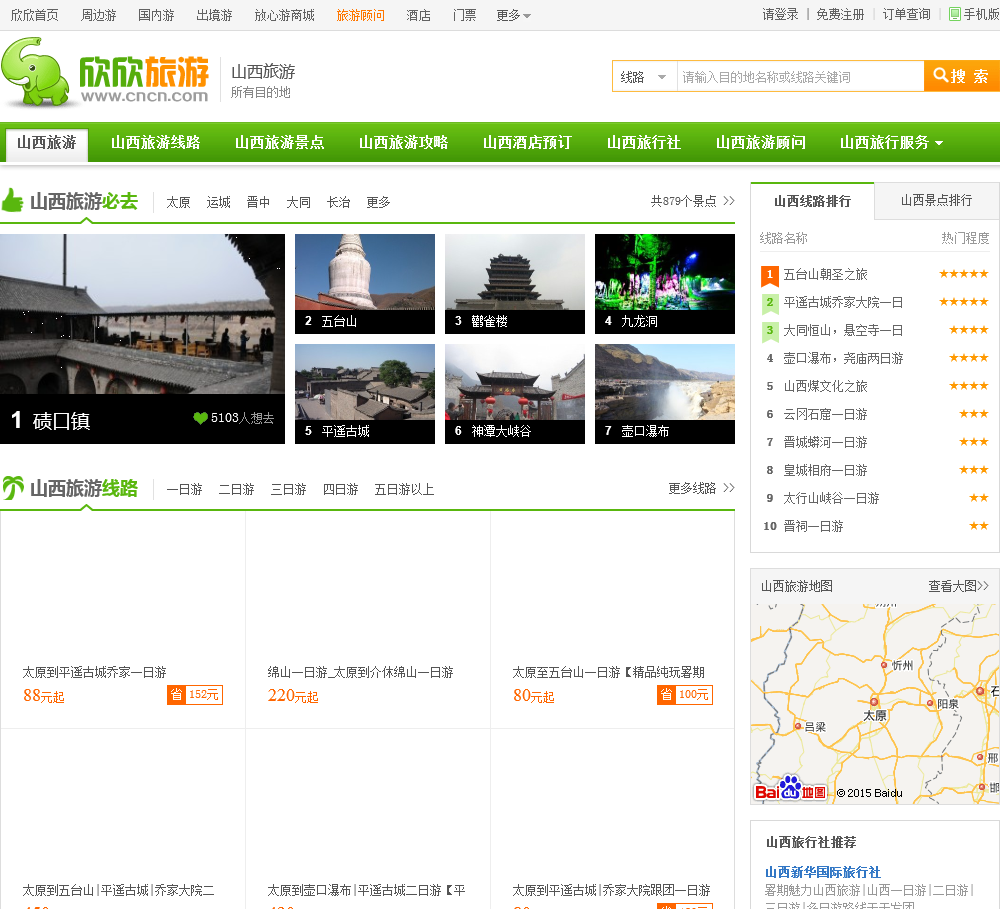Image resolution: width=1000 pixels, height=909 pixels.
Task: Open the 山西旅行社 menu item
Action: [643, 143]
